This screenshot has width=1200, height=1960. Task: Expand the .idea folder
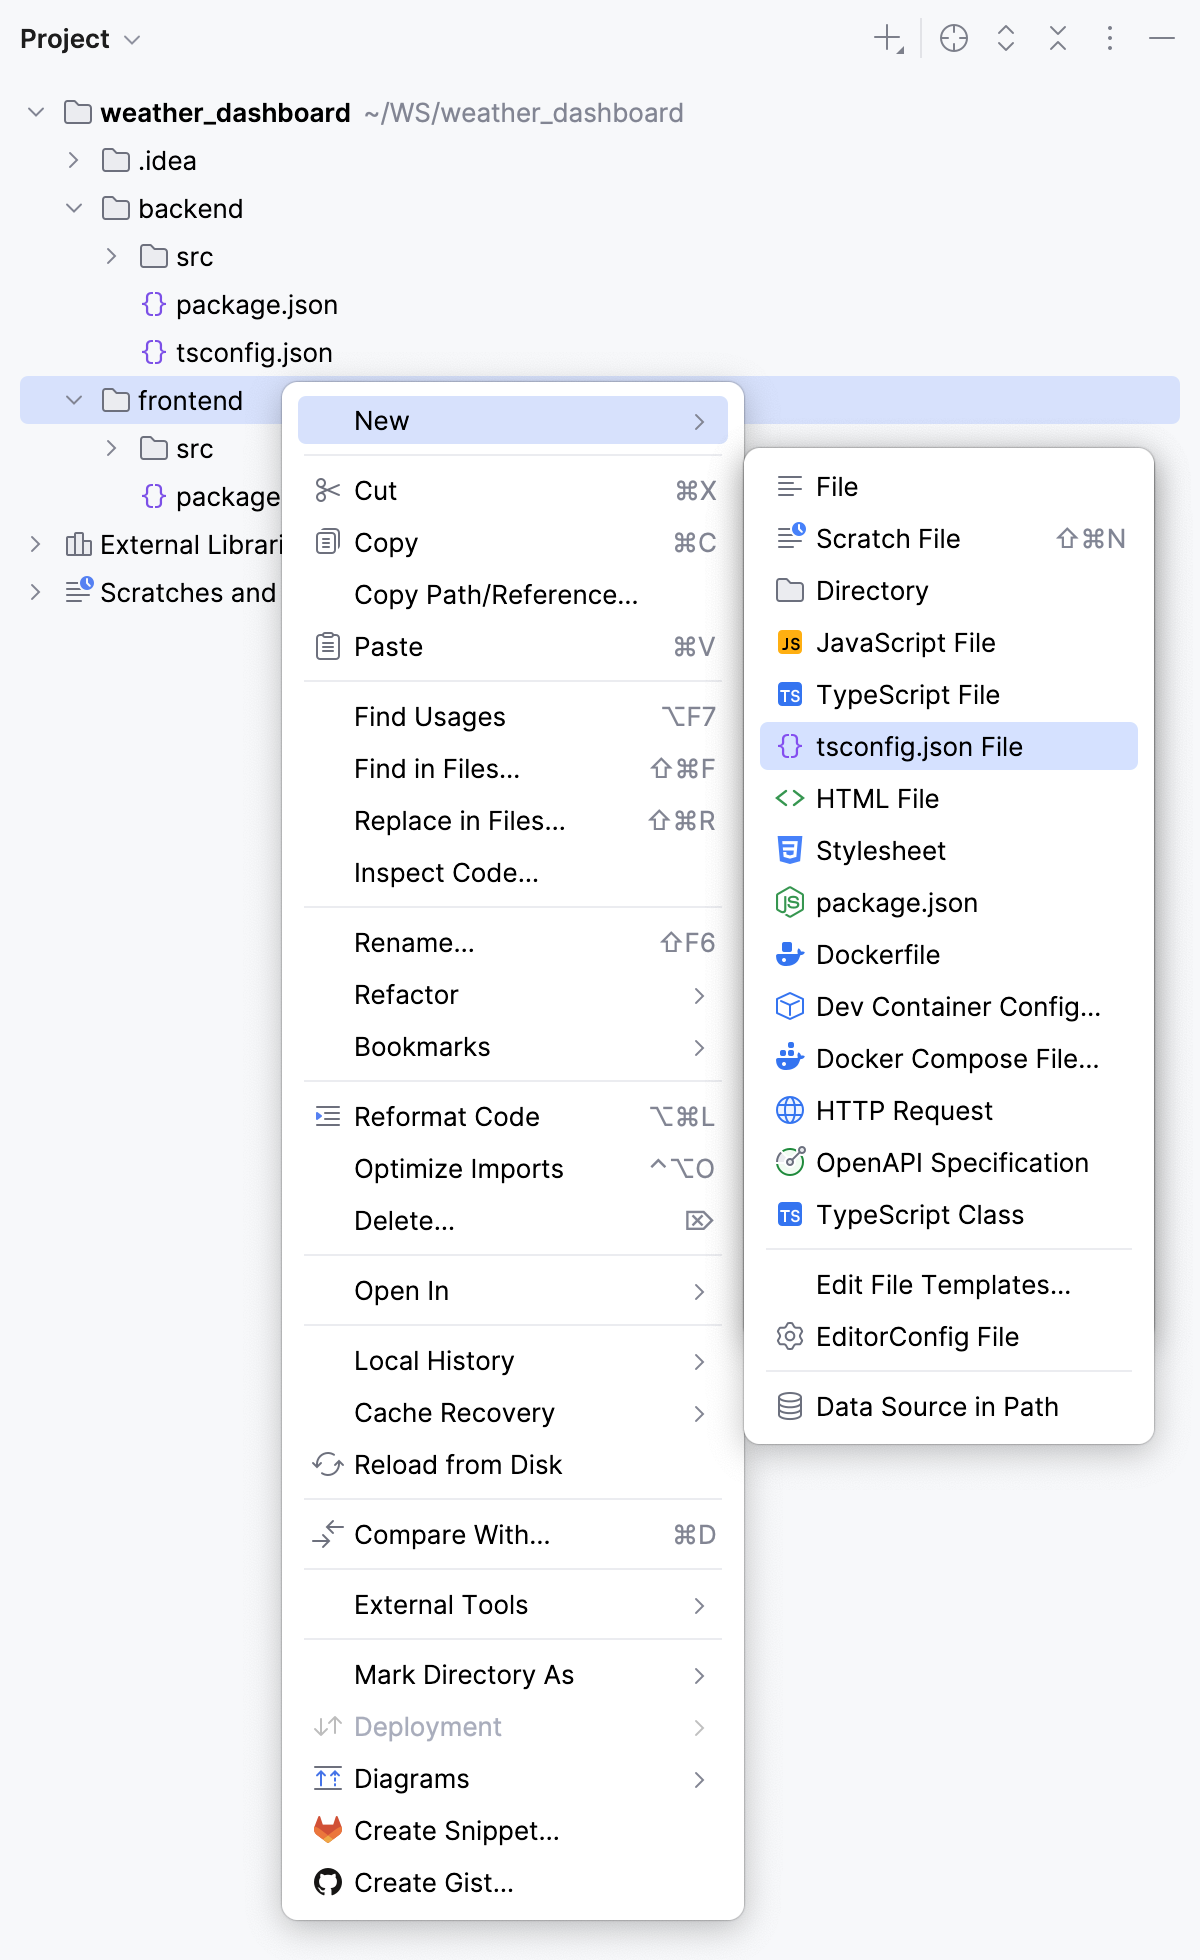[x=73, y=160]
